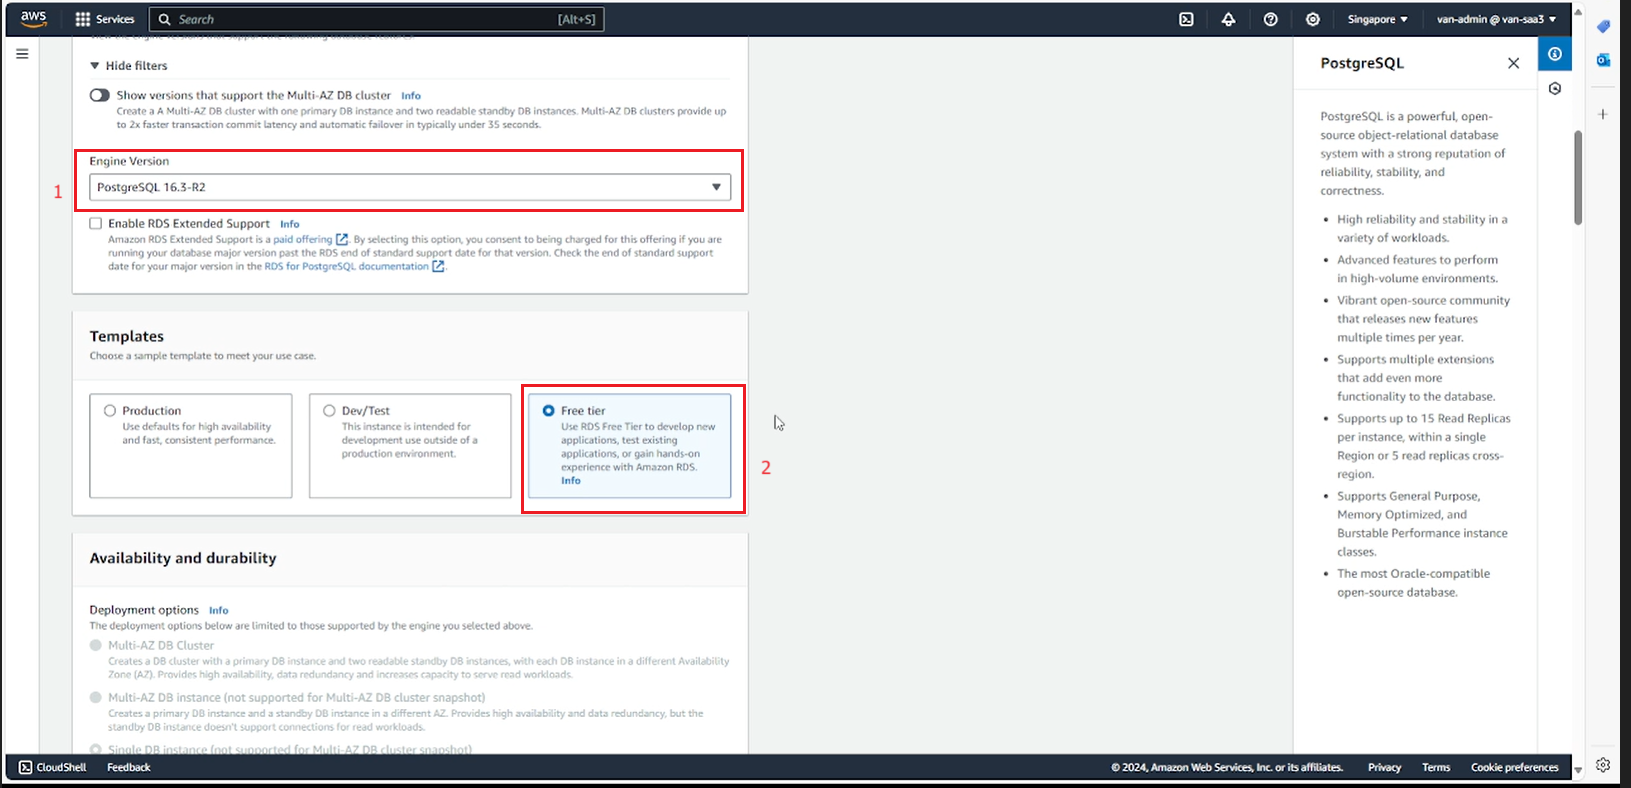The image size is (1631, 788).
Task: Launch CloudShell from top bar icon
Action: coord(1186,19)
